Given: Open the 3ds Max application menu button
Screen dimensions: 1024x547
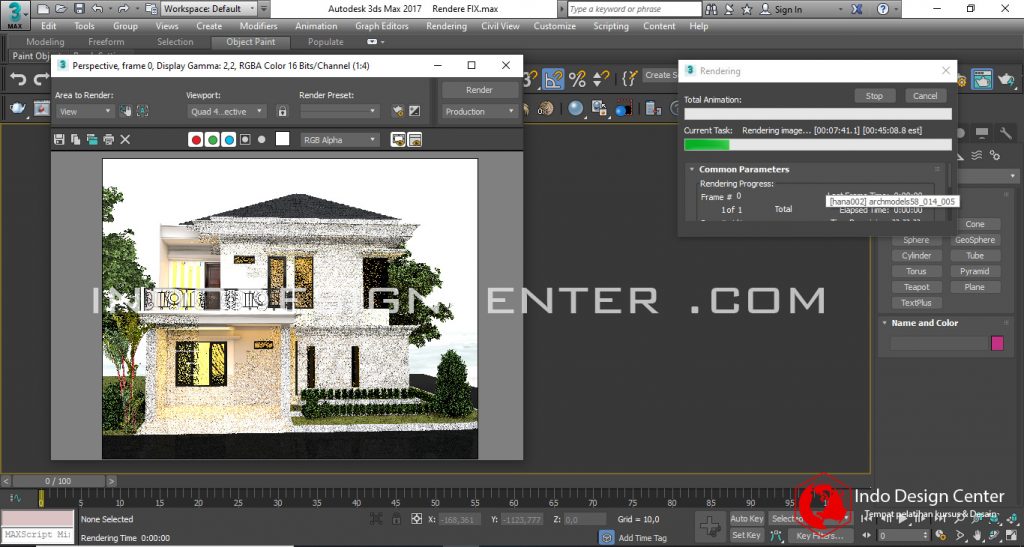Looking at the screenshot, I should (14, 16).
